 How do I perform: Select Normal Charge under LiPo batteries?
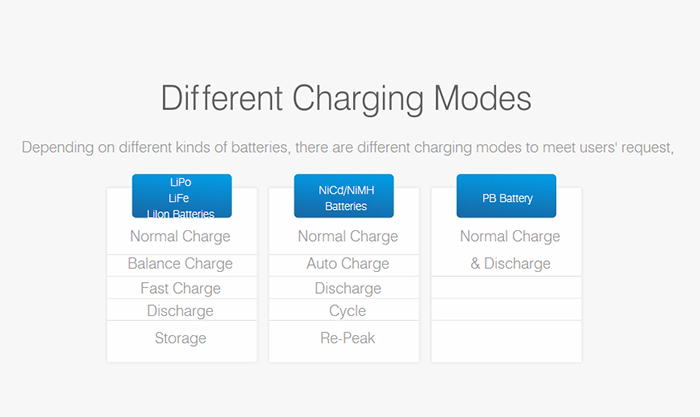180,237
